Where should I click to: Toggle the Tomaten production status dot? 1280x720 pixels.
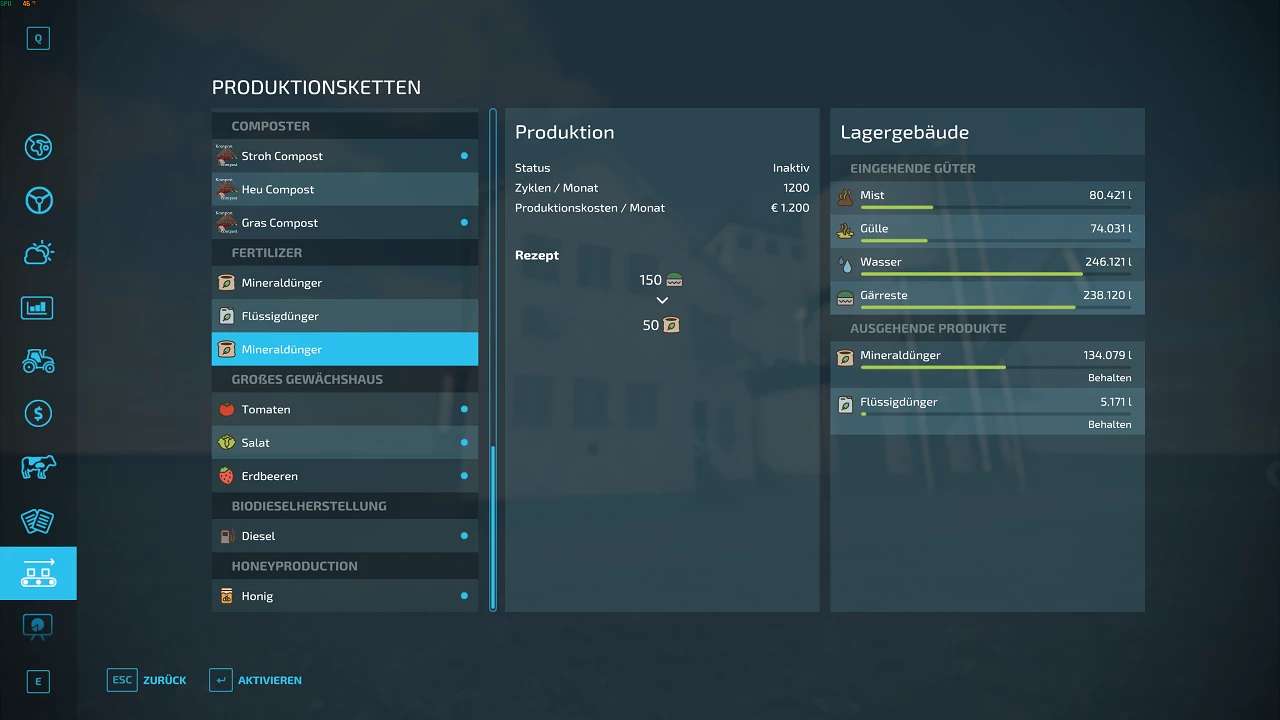(x=464, y=409)
